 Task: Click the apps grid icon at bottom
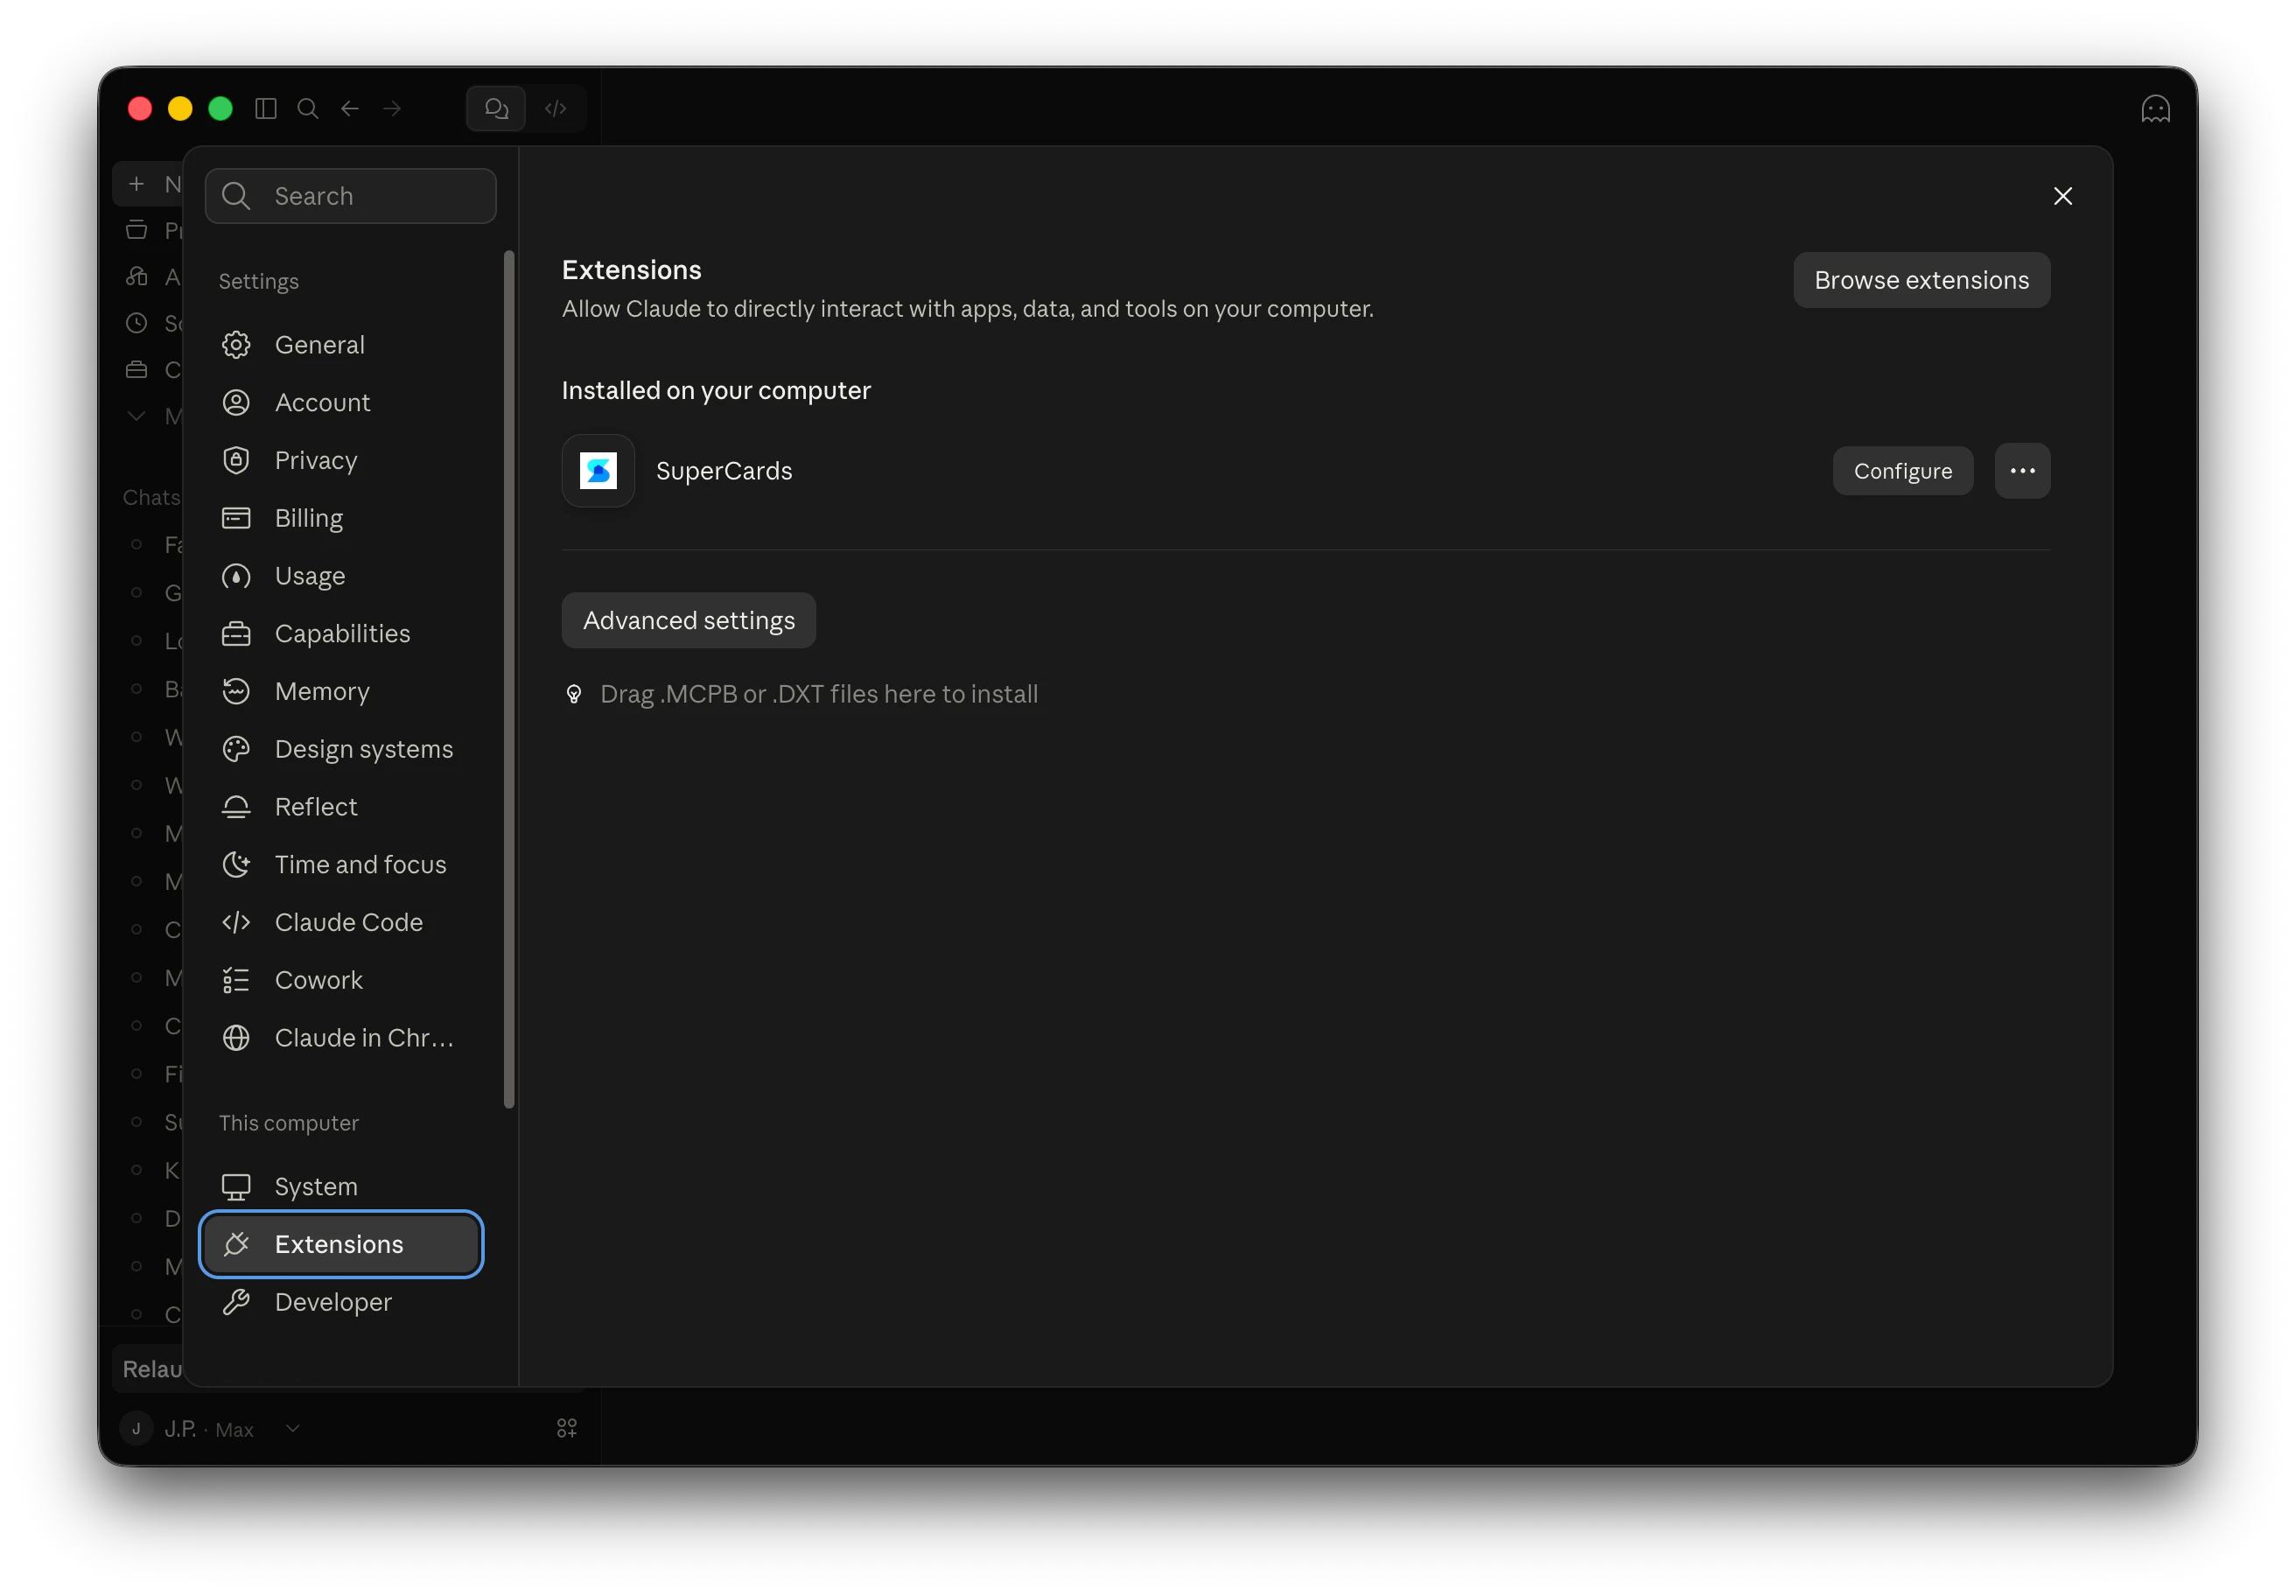567,1429
